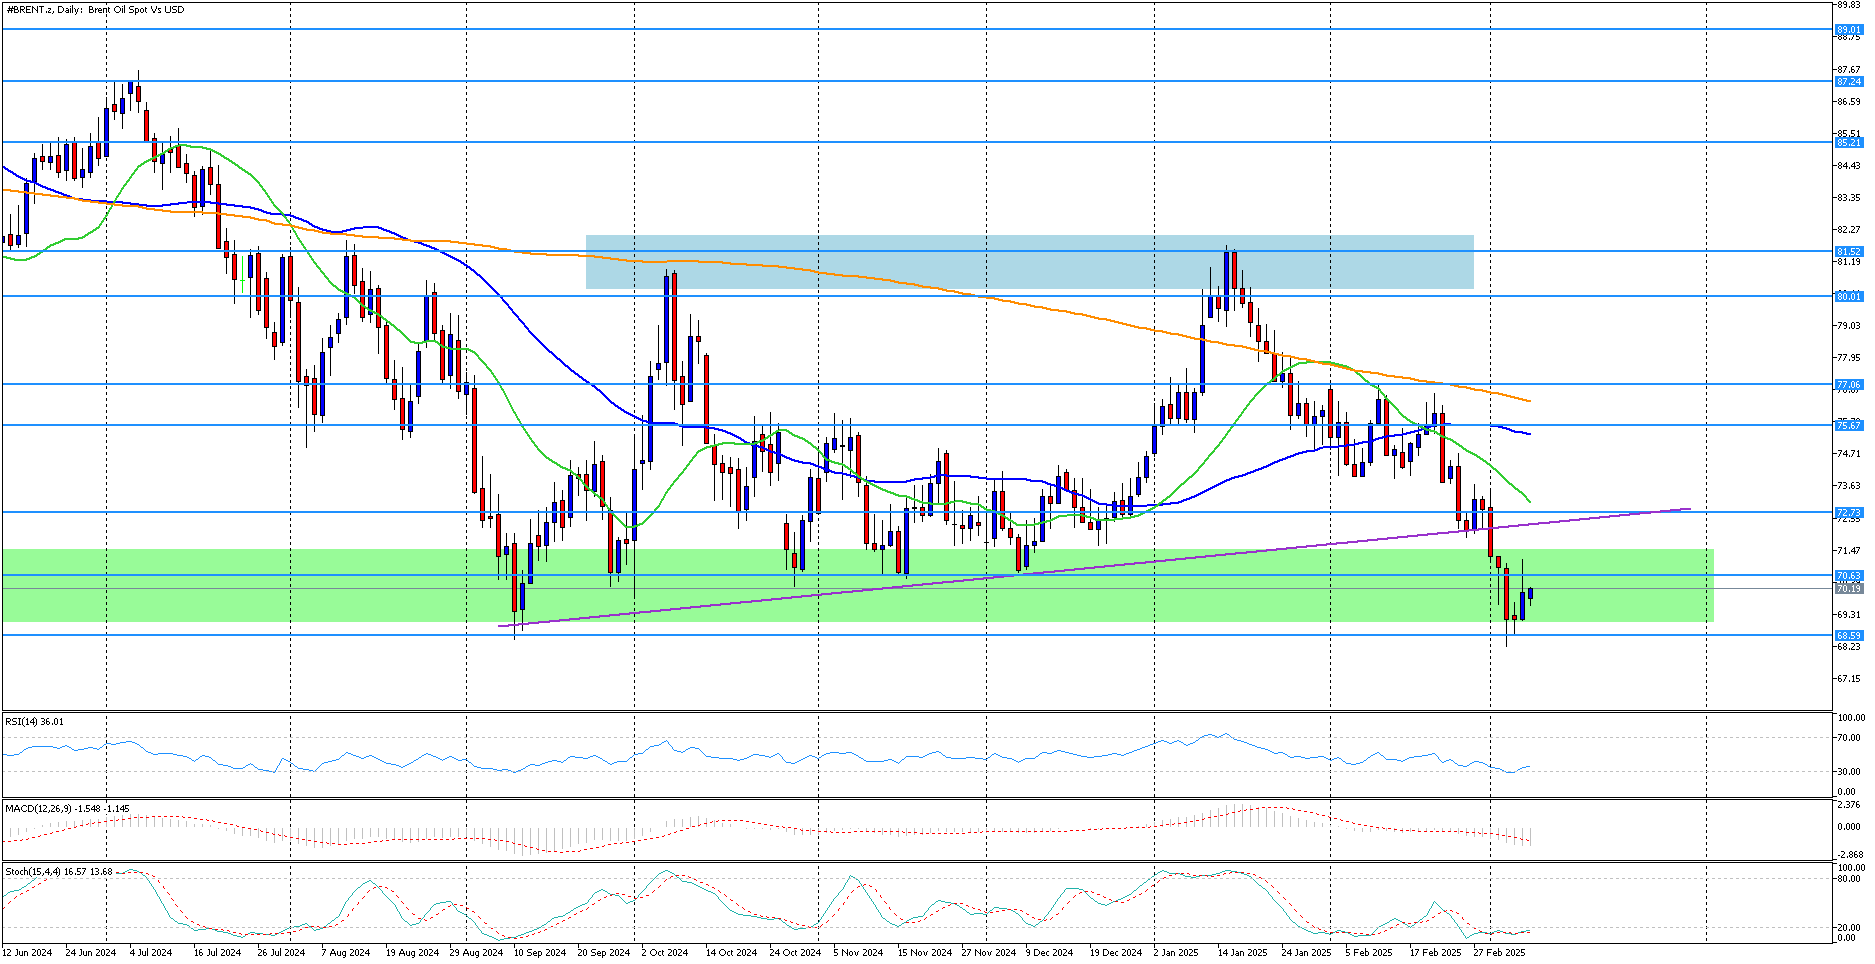Click the highlighted 81.52 price level label

coord(1849,252)
